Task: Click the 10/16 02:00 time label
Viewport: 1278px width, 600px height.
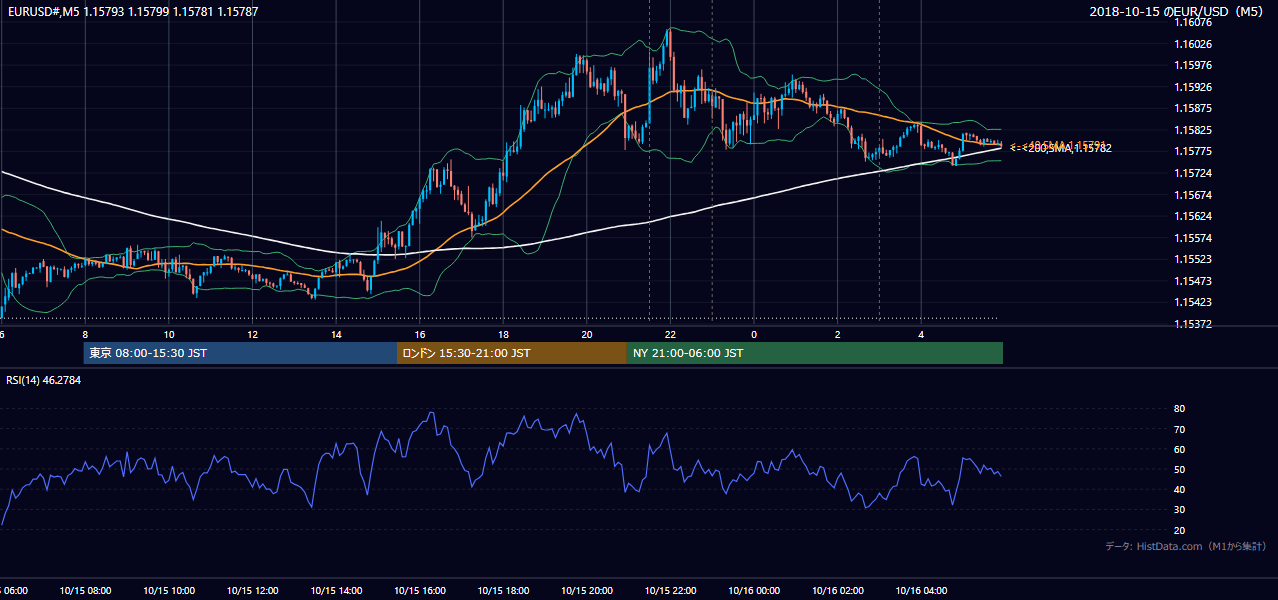Action: [x=838, y=591]
